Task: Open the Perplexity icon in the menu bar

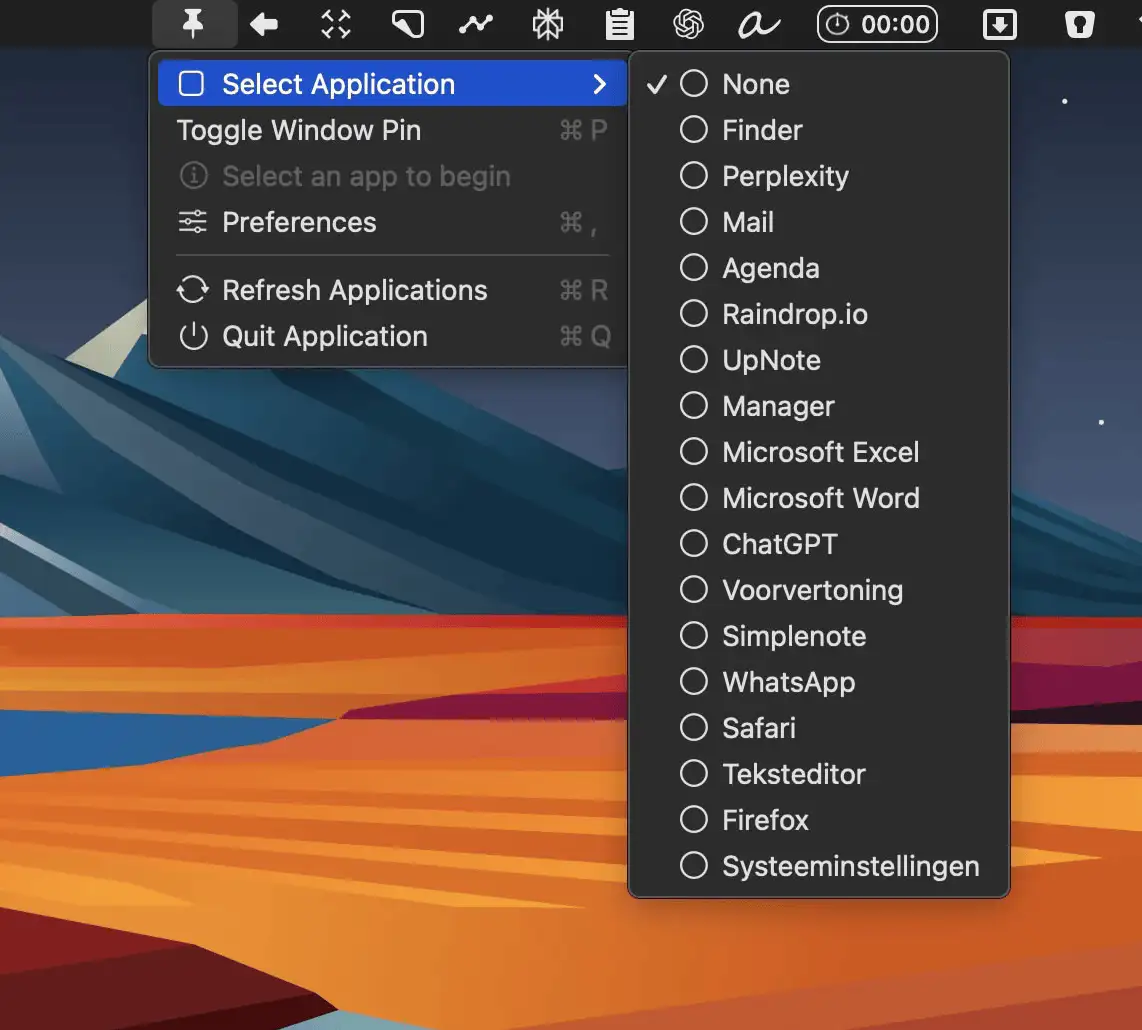Action: (548, 25)
